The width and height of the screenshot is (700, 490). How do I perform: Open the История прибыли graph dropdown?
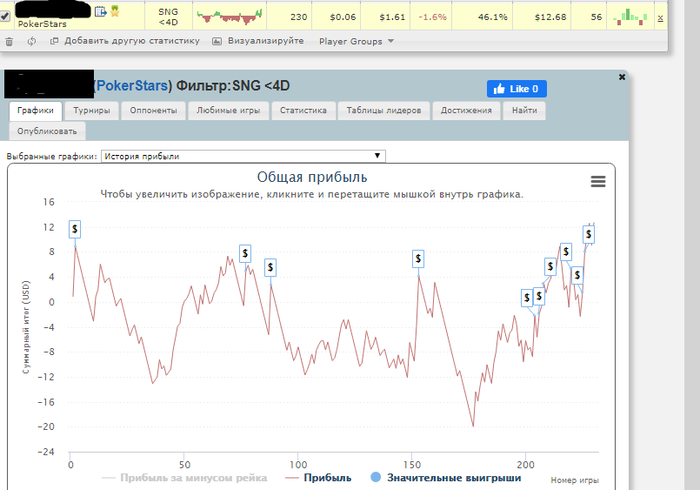point(243,156)
